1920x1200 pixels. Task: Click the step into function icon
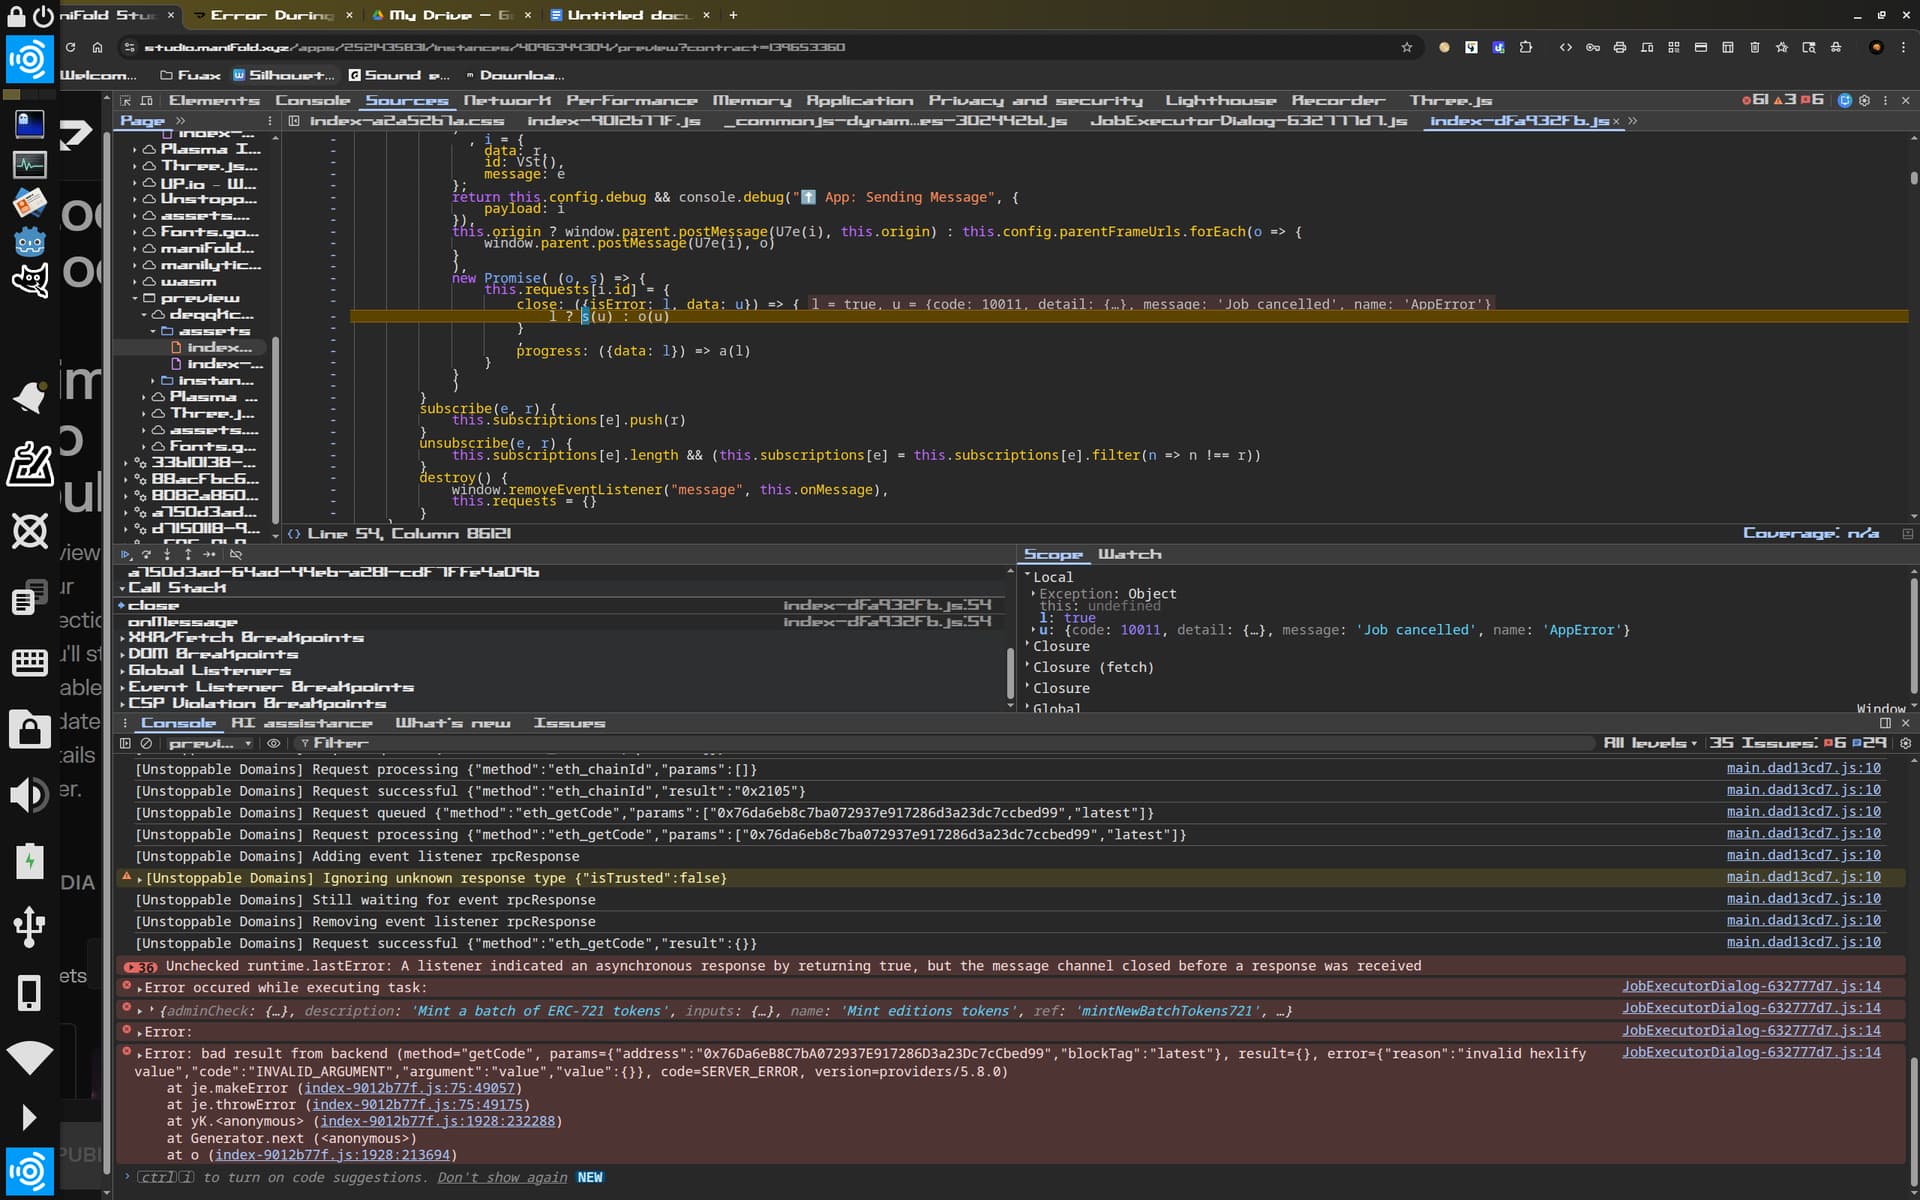(x=167, y=554)
